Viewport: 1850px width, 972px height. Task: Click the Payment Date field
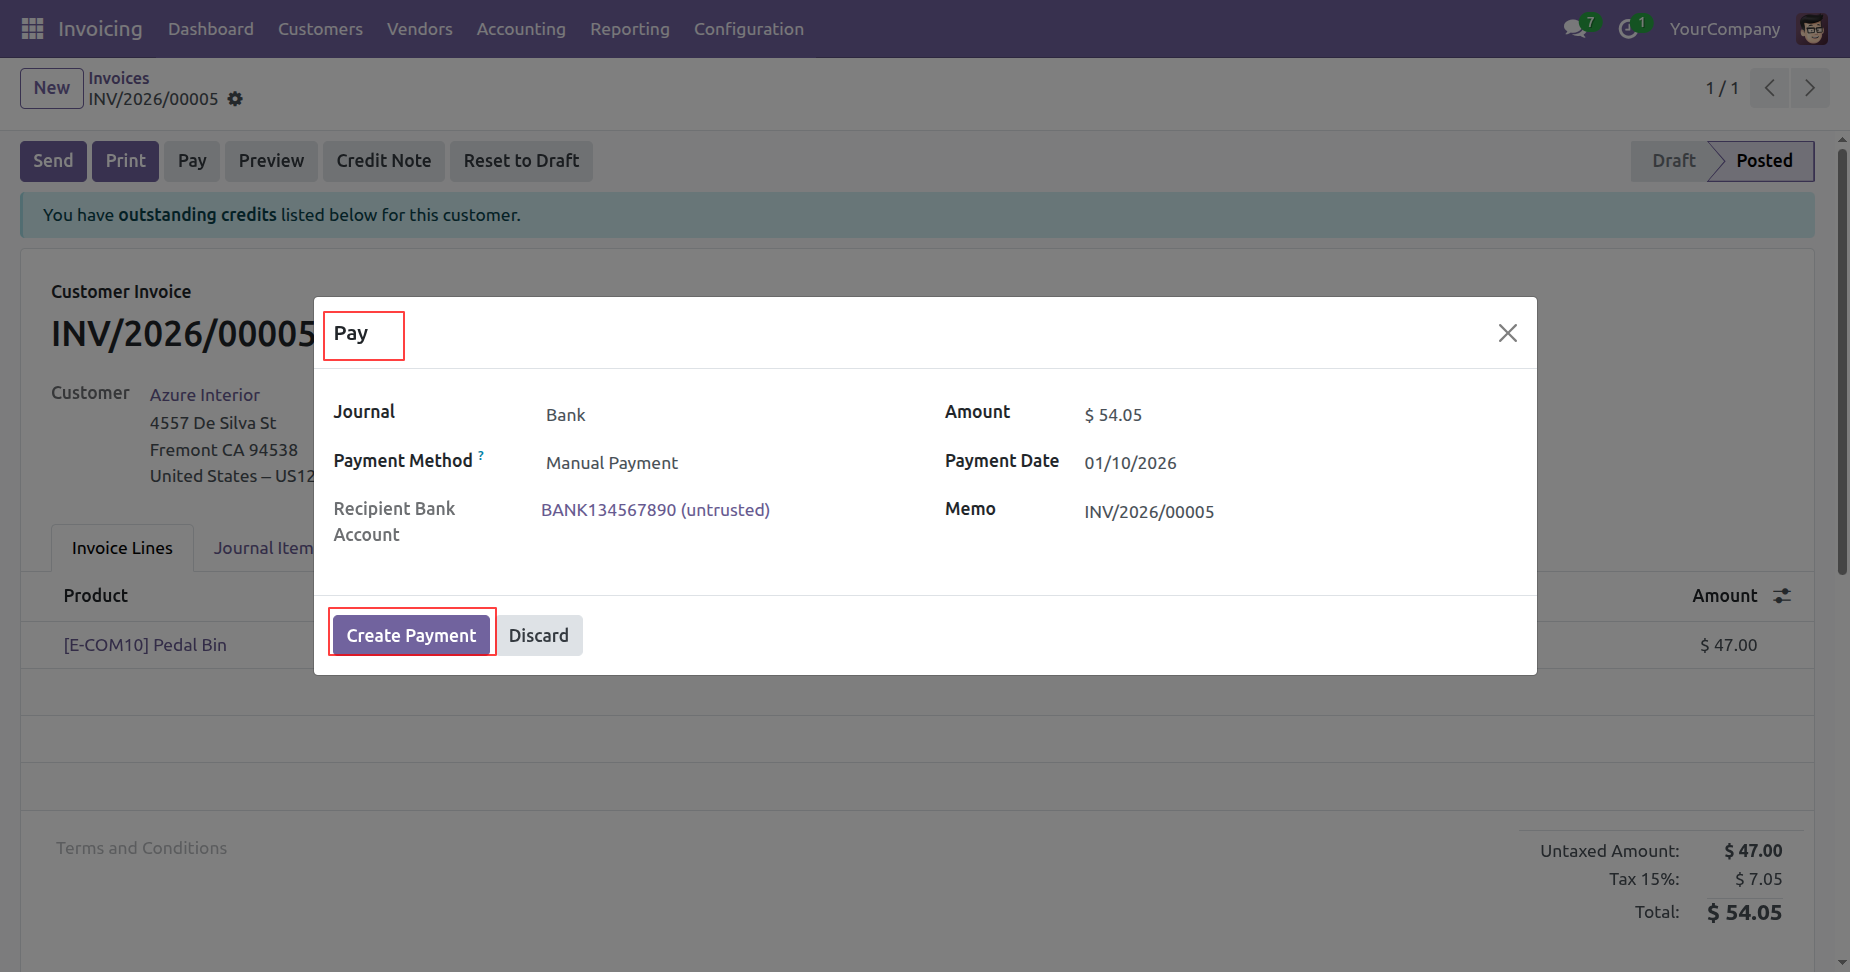[1290, 463]
